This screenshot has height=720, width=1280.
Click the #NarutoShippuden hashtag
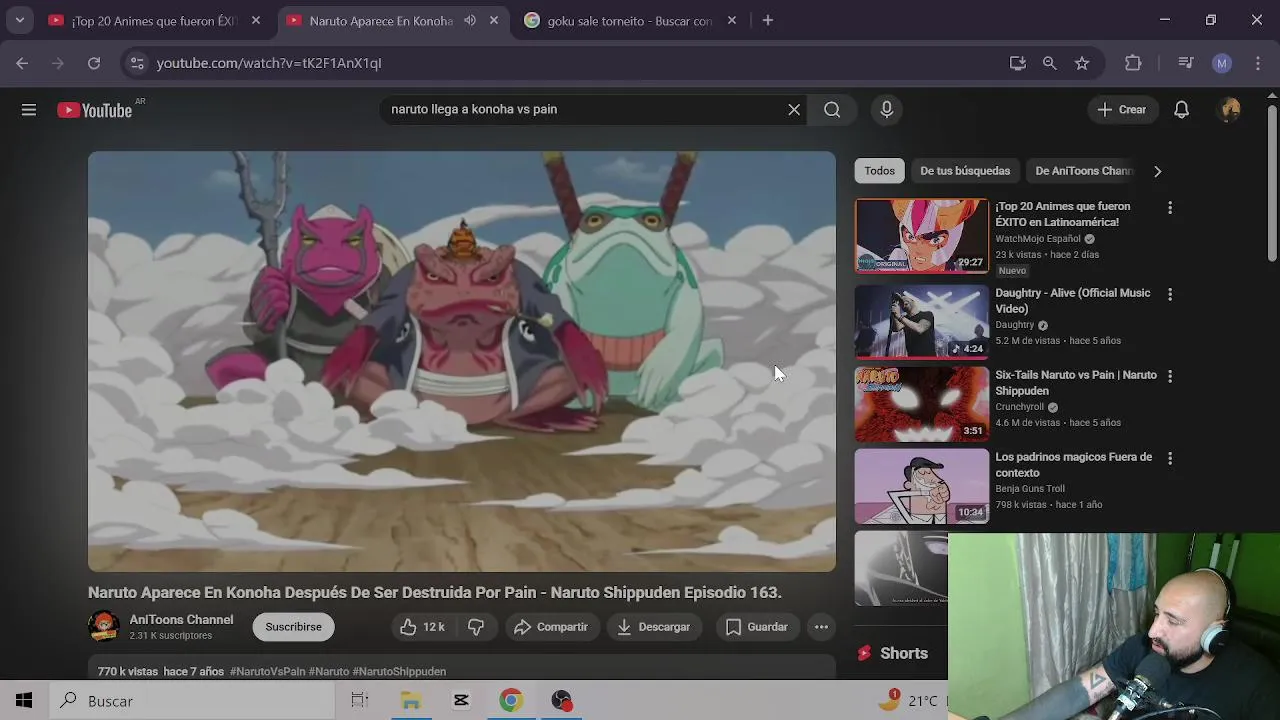399,672
